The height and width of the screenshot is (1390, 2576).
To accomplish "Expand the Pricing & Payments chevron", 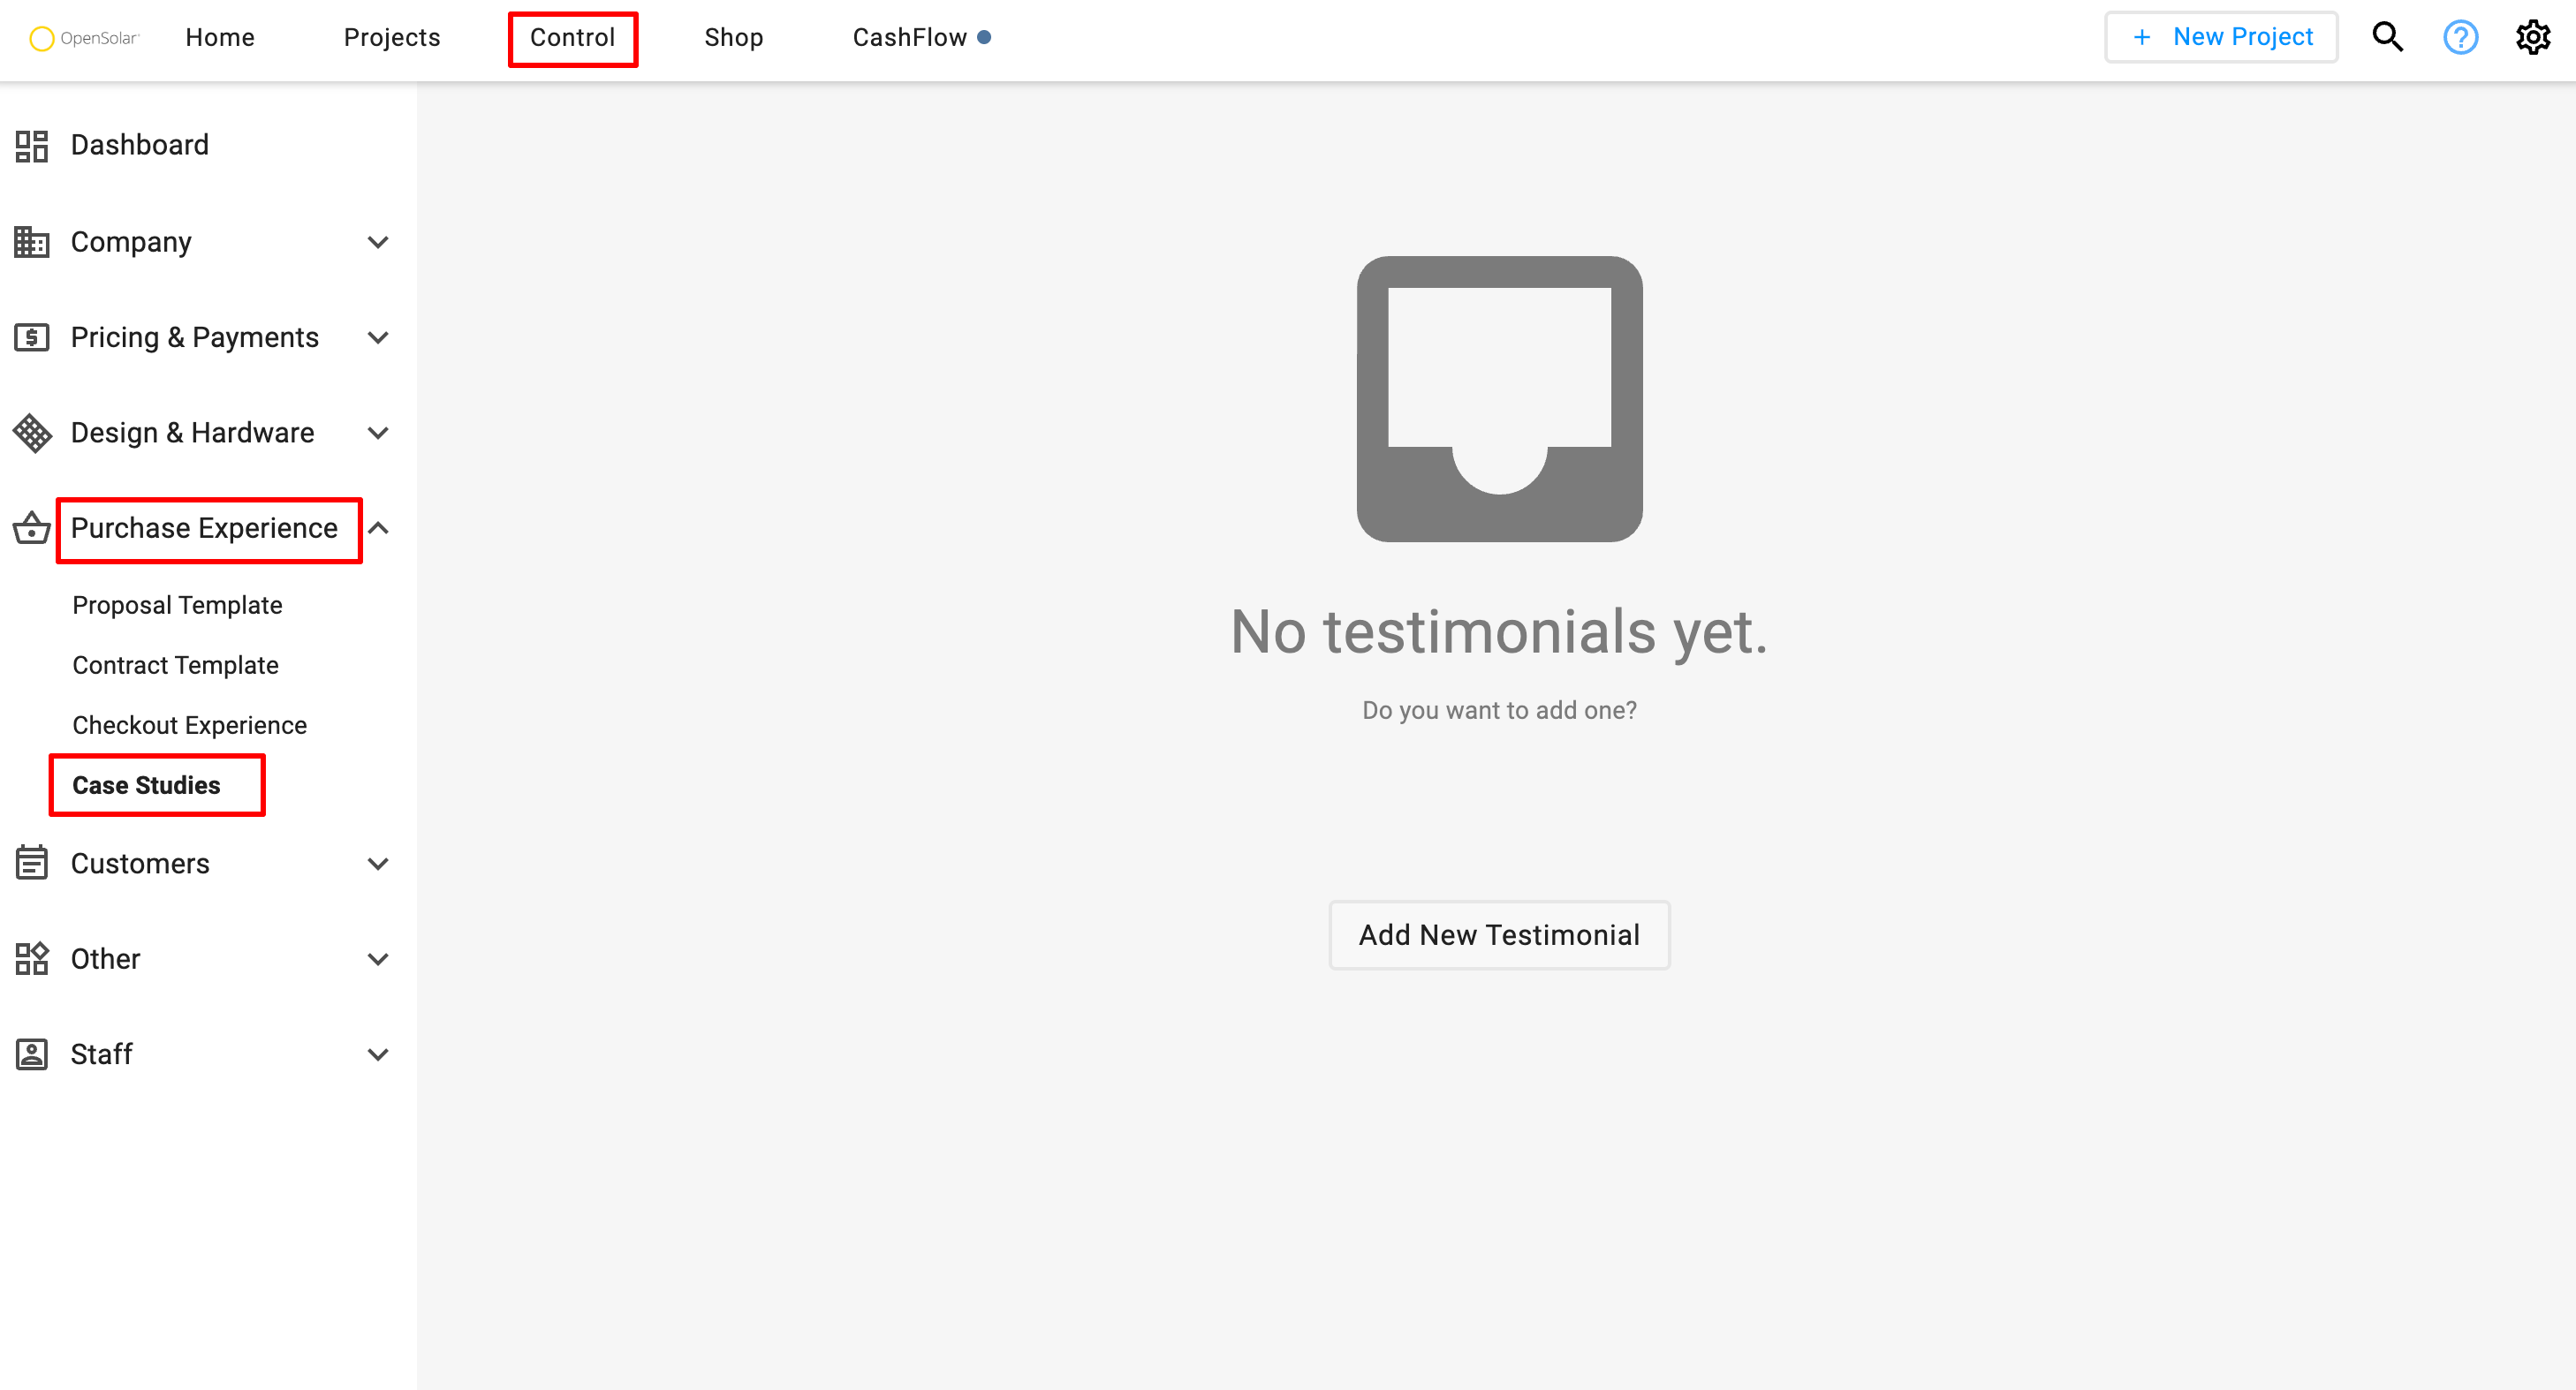I will [x=378, y=337].
